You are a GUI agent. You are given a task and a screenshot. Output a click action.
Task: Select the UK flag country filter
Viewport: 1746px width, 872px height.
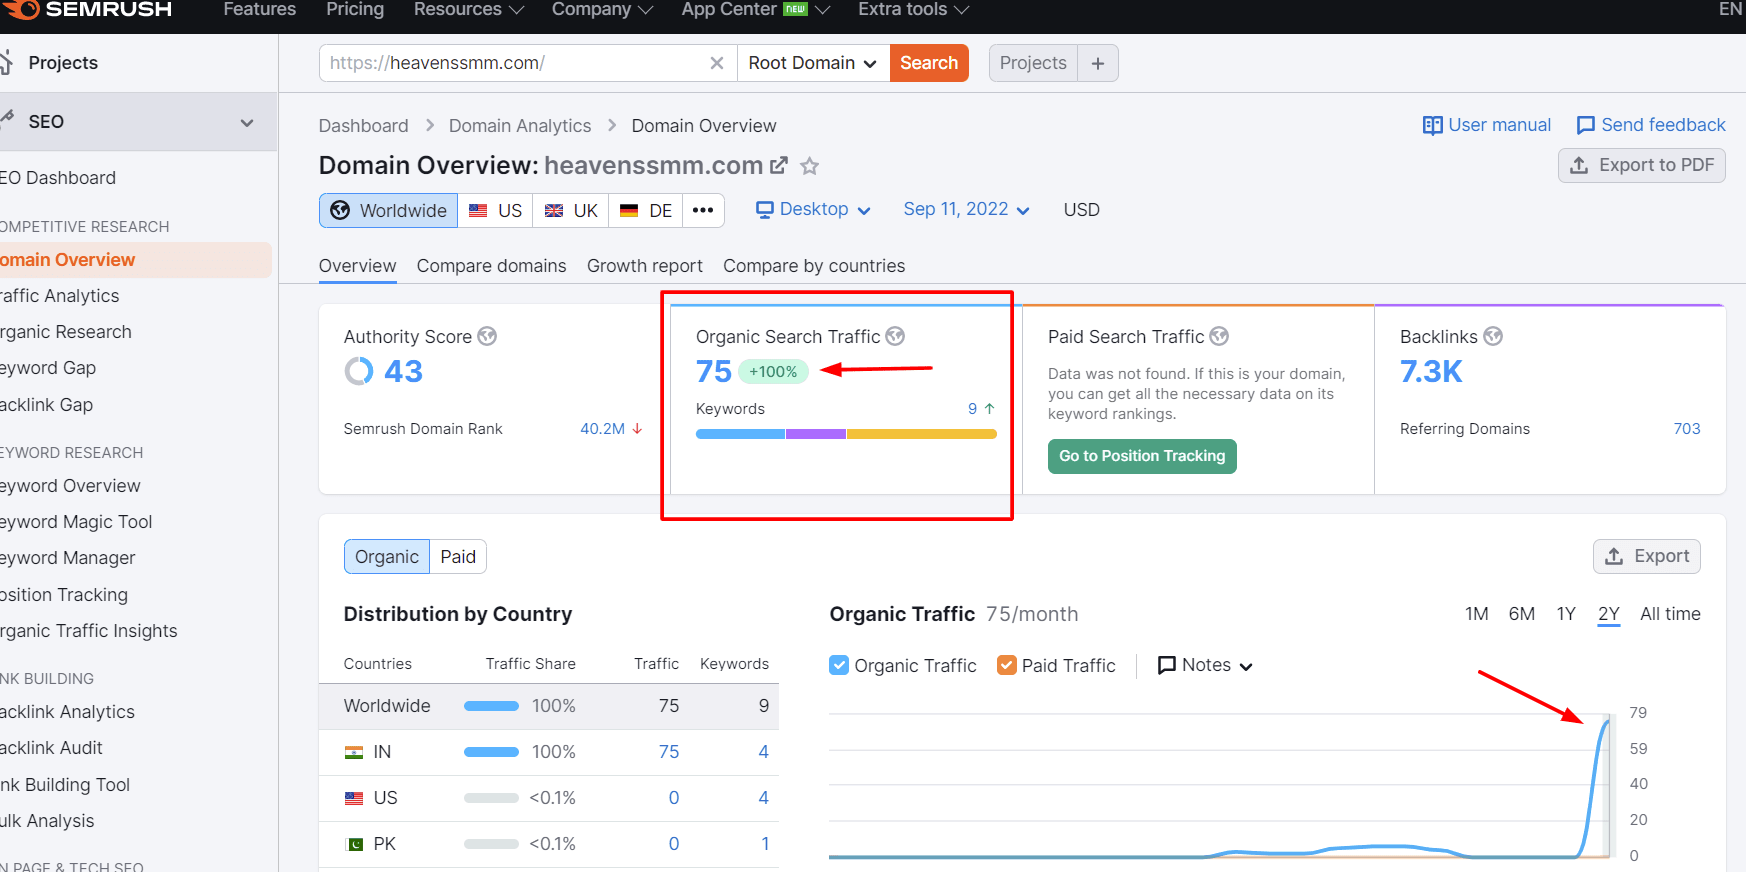[571, 210]
